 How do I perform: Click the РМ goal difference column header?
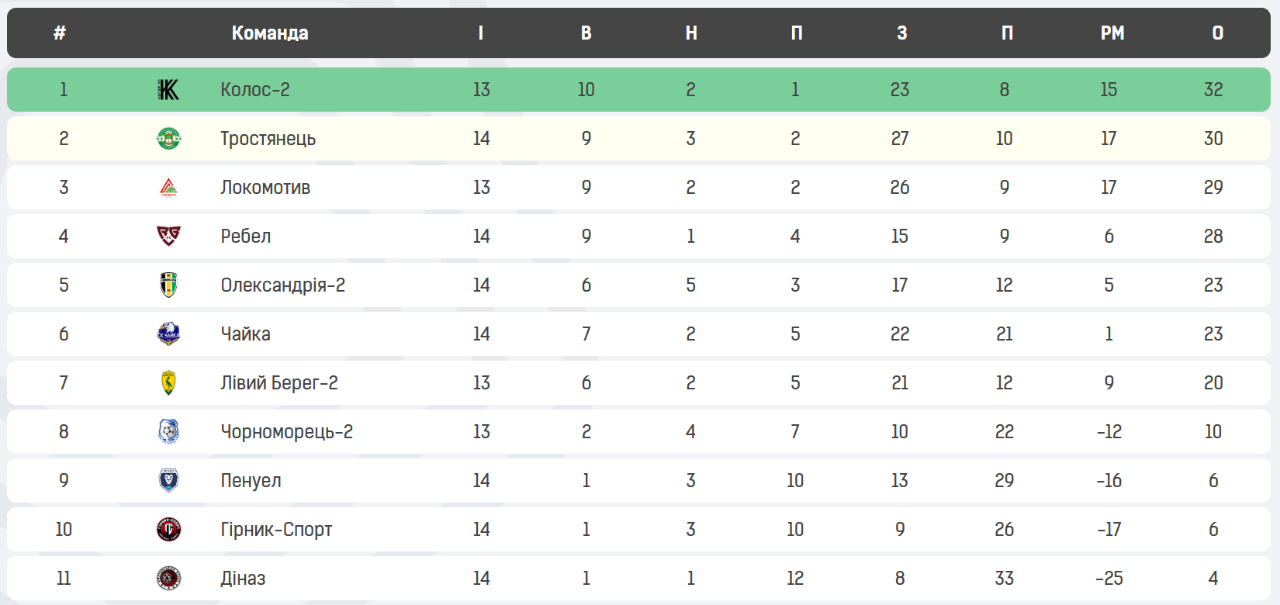(1112, 33)
